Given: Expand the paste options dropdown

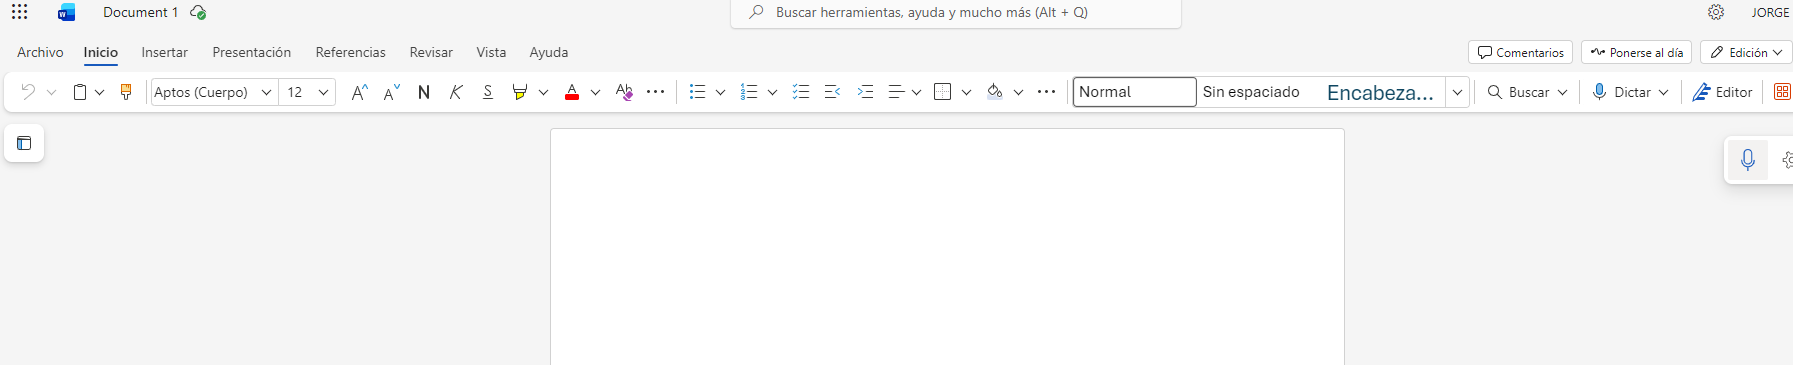Looking at the screenshot, I should [99, 92].
